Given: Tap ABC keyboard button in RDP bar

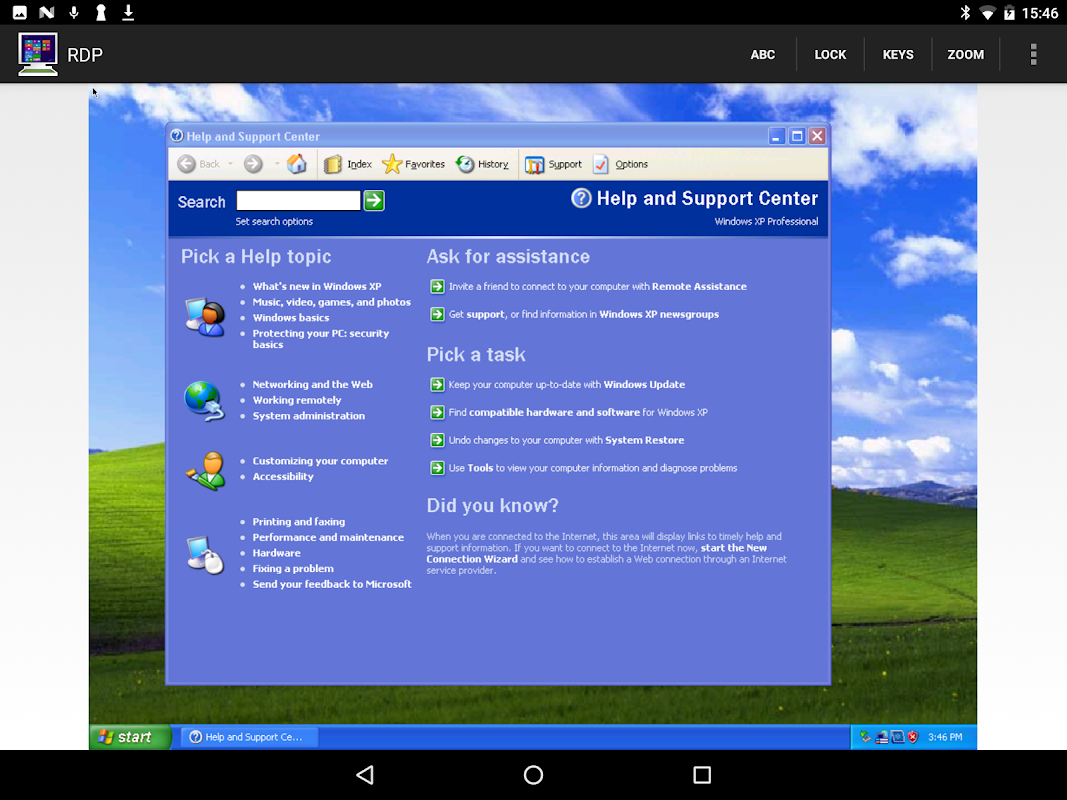Looking at the screenshot, I should pyautogui.click(x=763, y=54).
